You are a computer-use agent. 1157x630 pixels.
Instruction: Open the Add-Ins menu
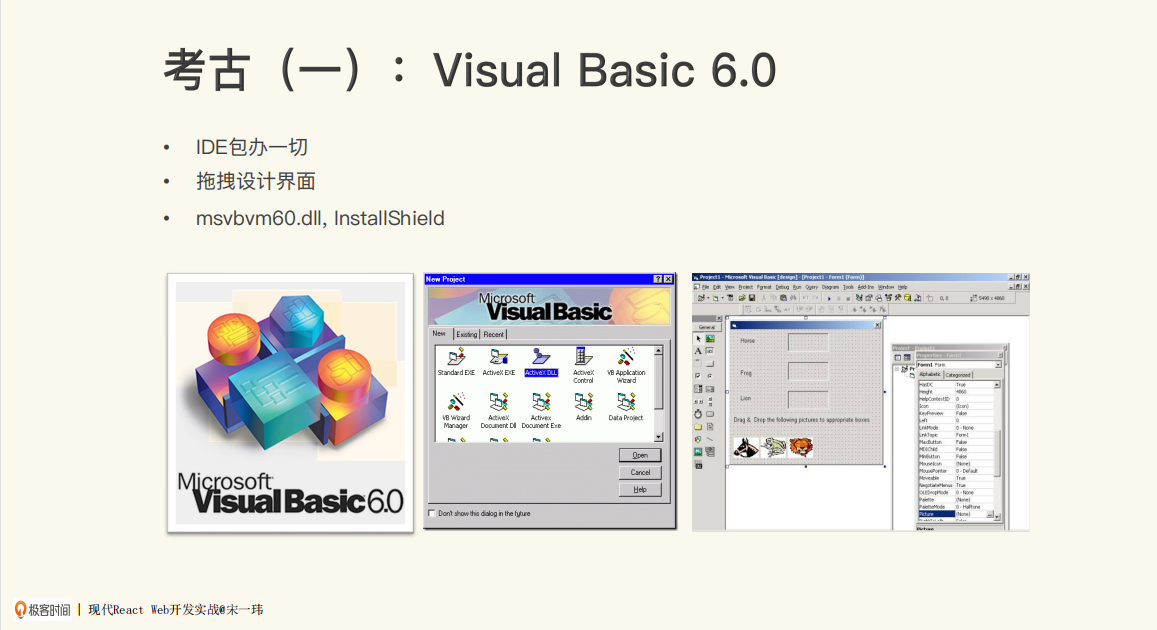point(866,287)
